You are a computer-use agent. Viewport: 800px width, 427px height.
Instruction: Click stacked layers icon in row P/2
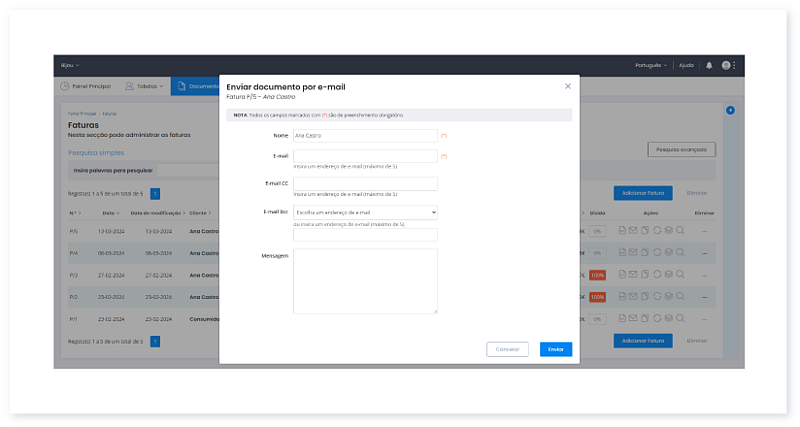tap(668, 296)
